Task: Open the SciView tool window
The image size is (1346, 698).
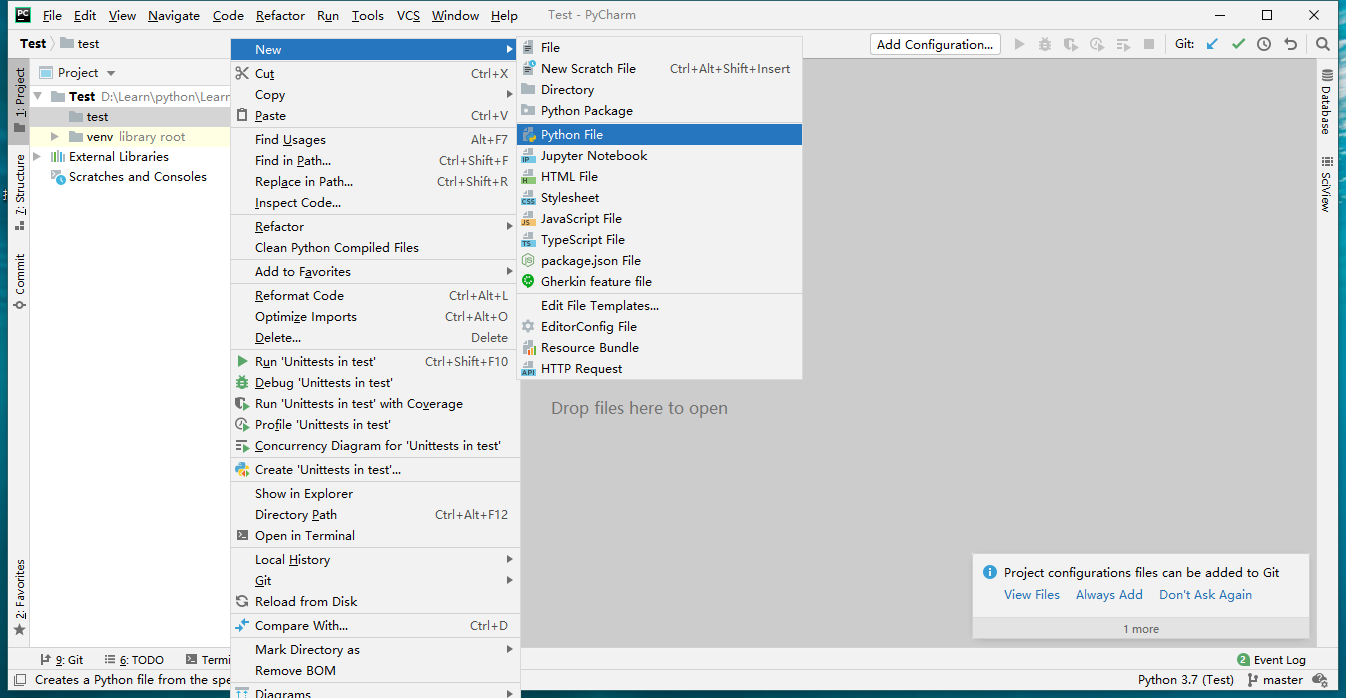Action: [x=1327, y=184]
